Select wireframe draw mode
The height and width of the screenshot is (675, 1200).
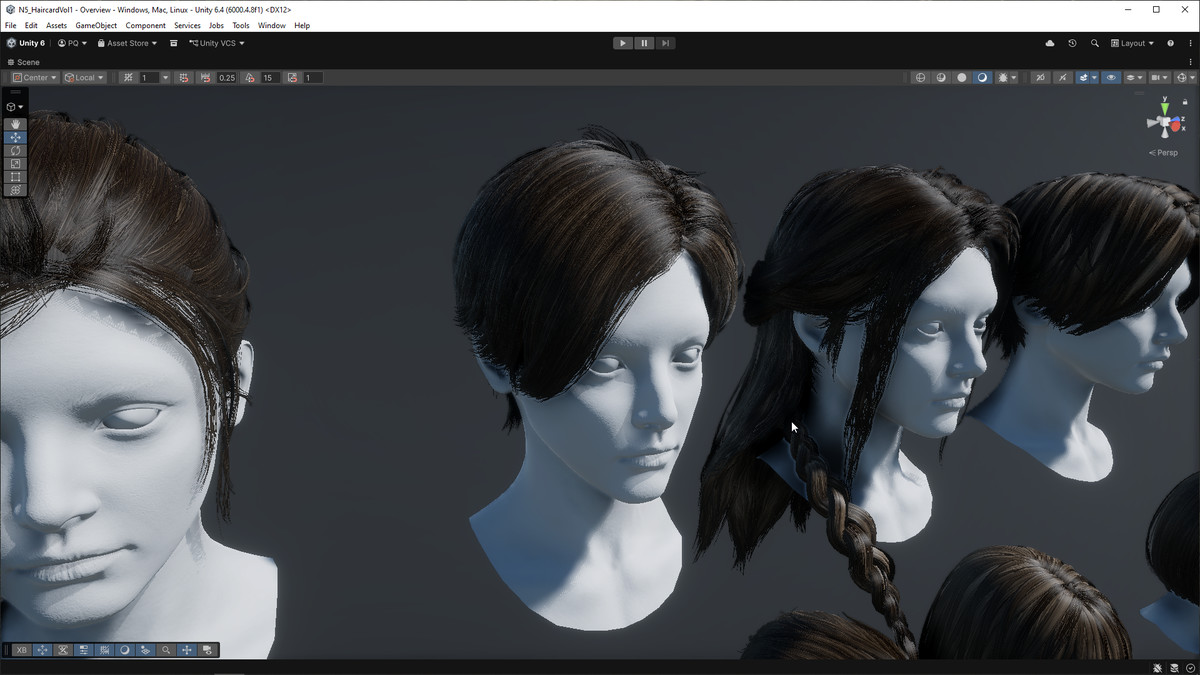920,77
